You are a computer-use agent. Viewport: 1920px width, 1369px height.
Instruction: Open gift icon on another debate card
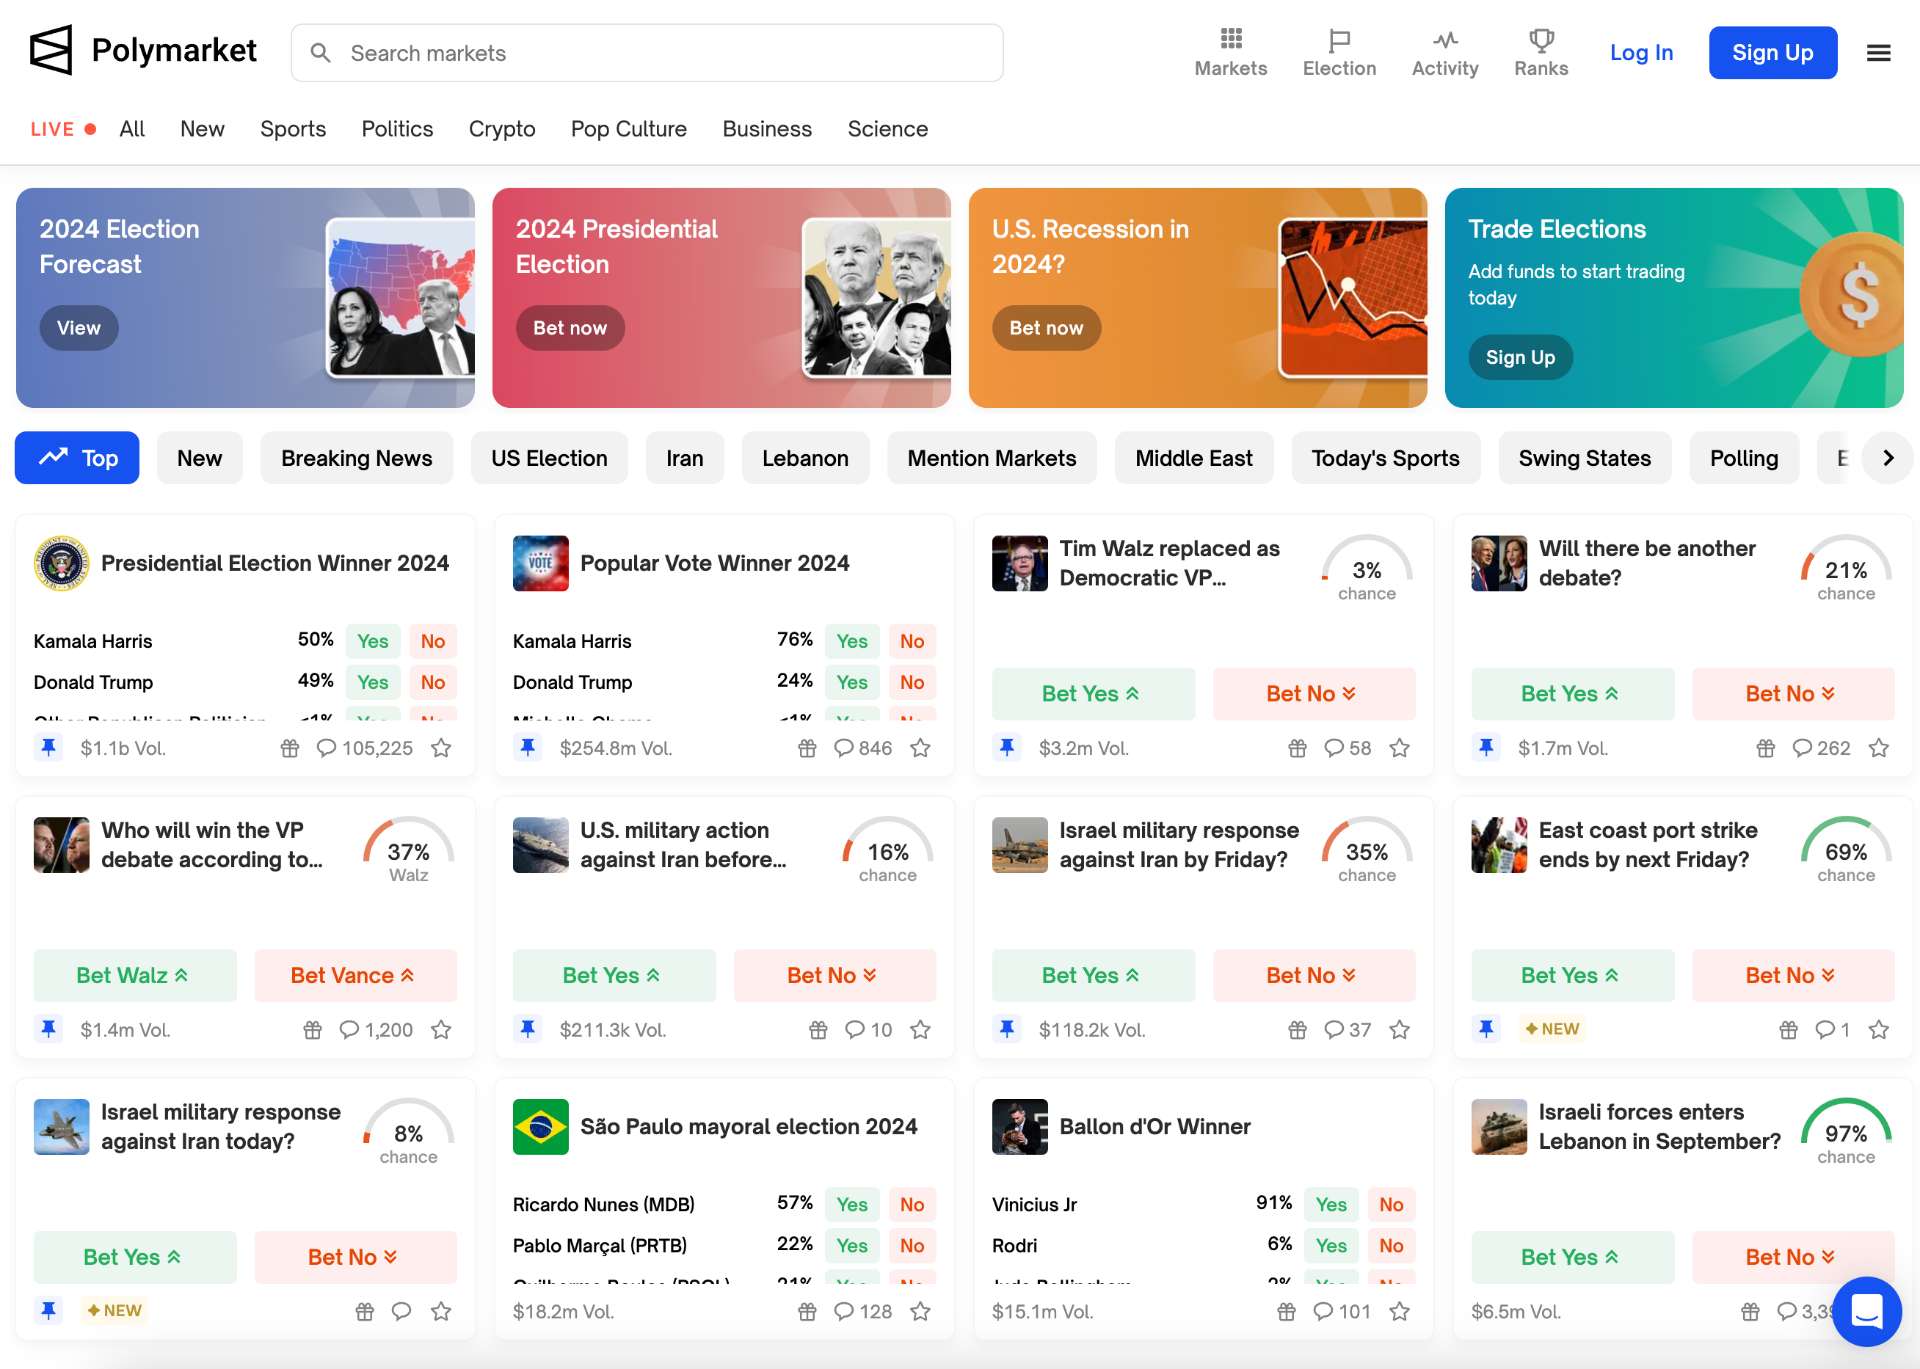(x=1766, y=748)
